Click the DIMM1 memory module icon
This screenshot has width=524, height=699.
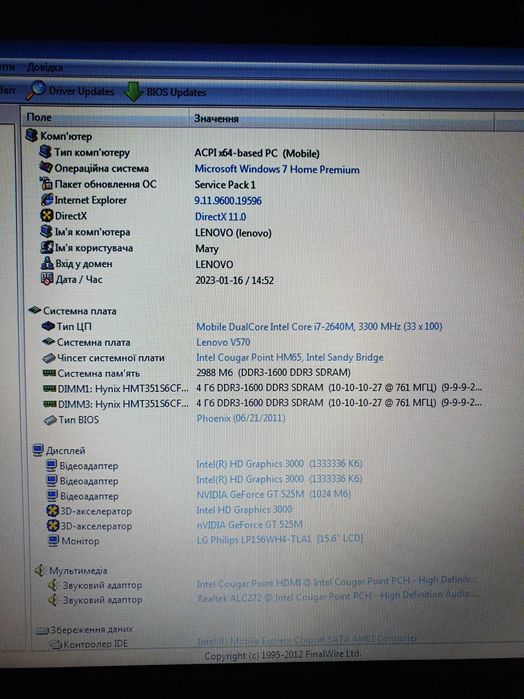[50, 389]
